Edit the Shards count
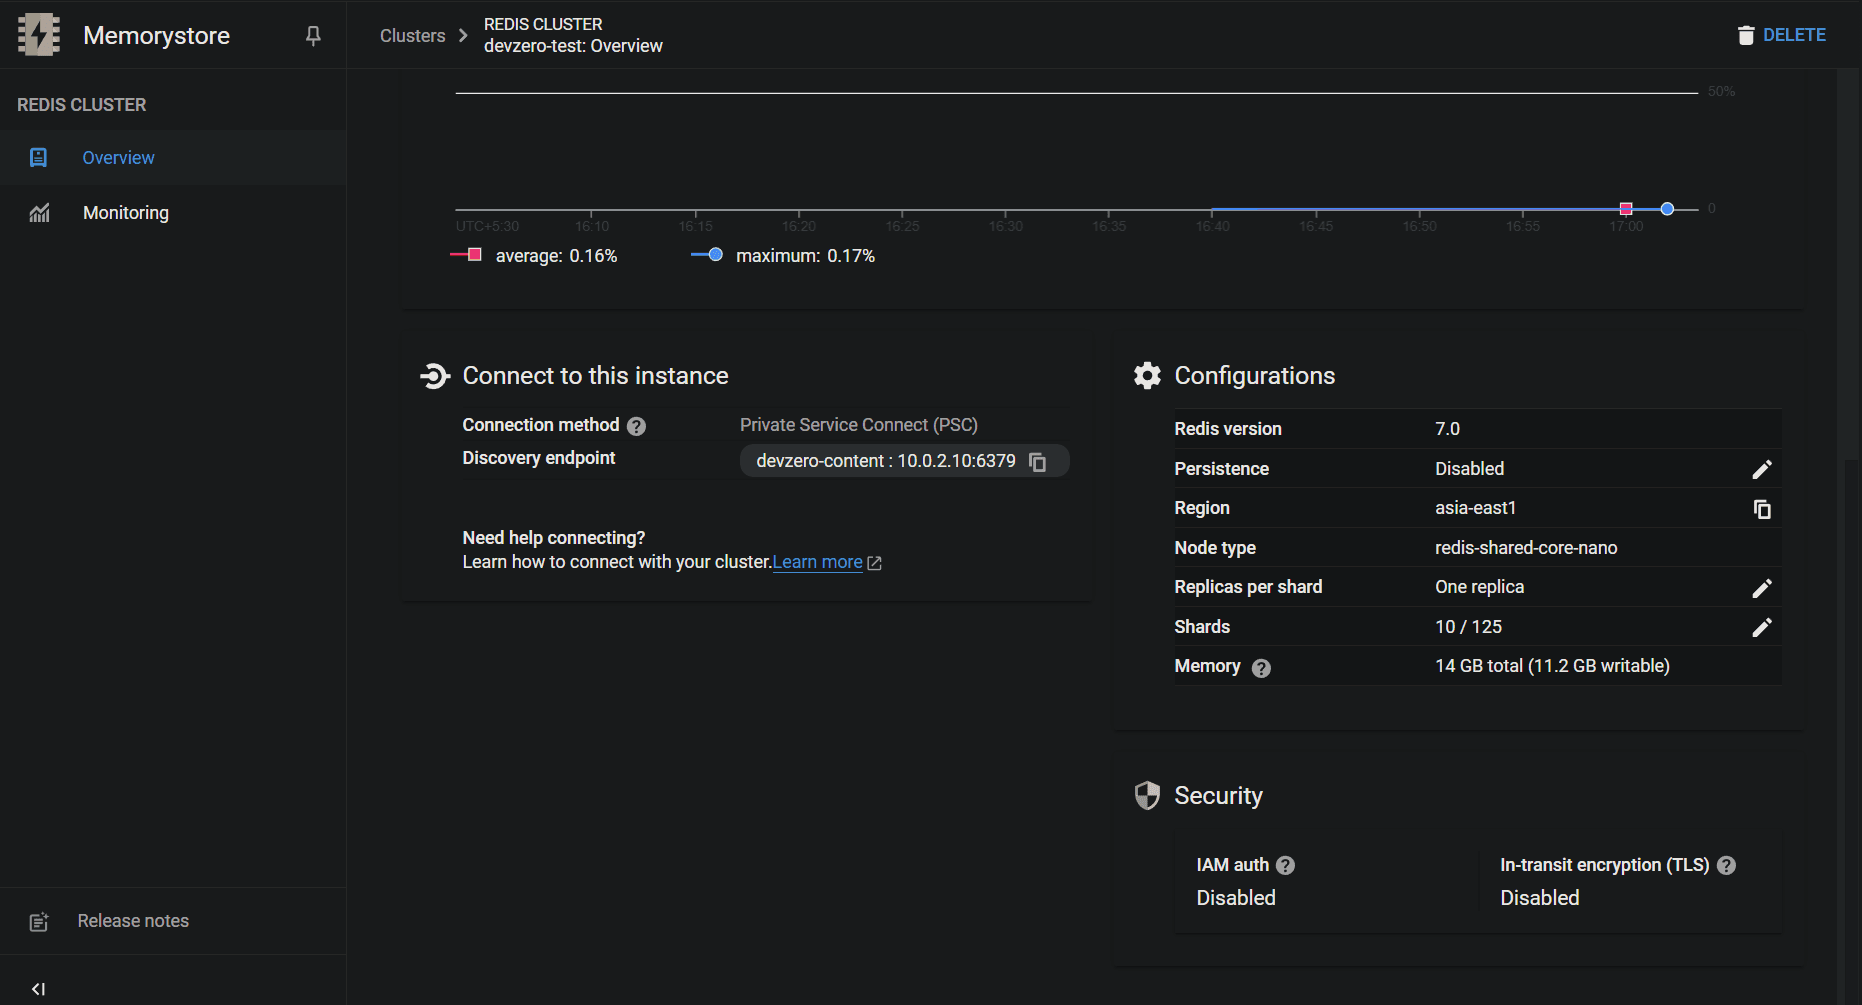Image resolution: width=1862 pixels, height=1005 pixels. pos(1762,627)
